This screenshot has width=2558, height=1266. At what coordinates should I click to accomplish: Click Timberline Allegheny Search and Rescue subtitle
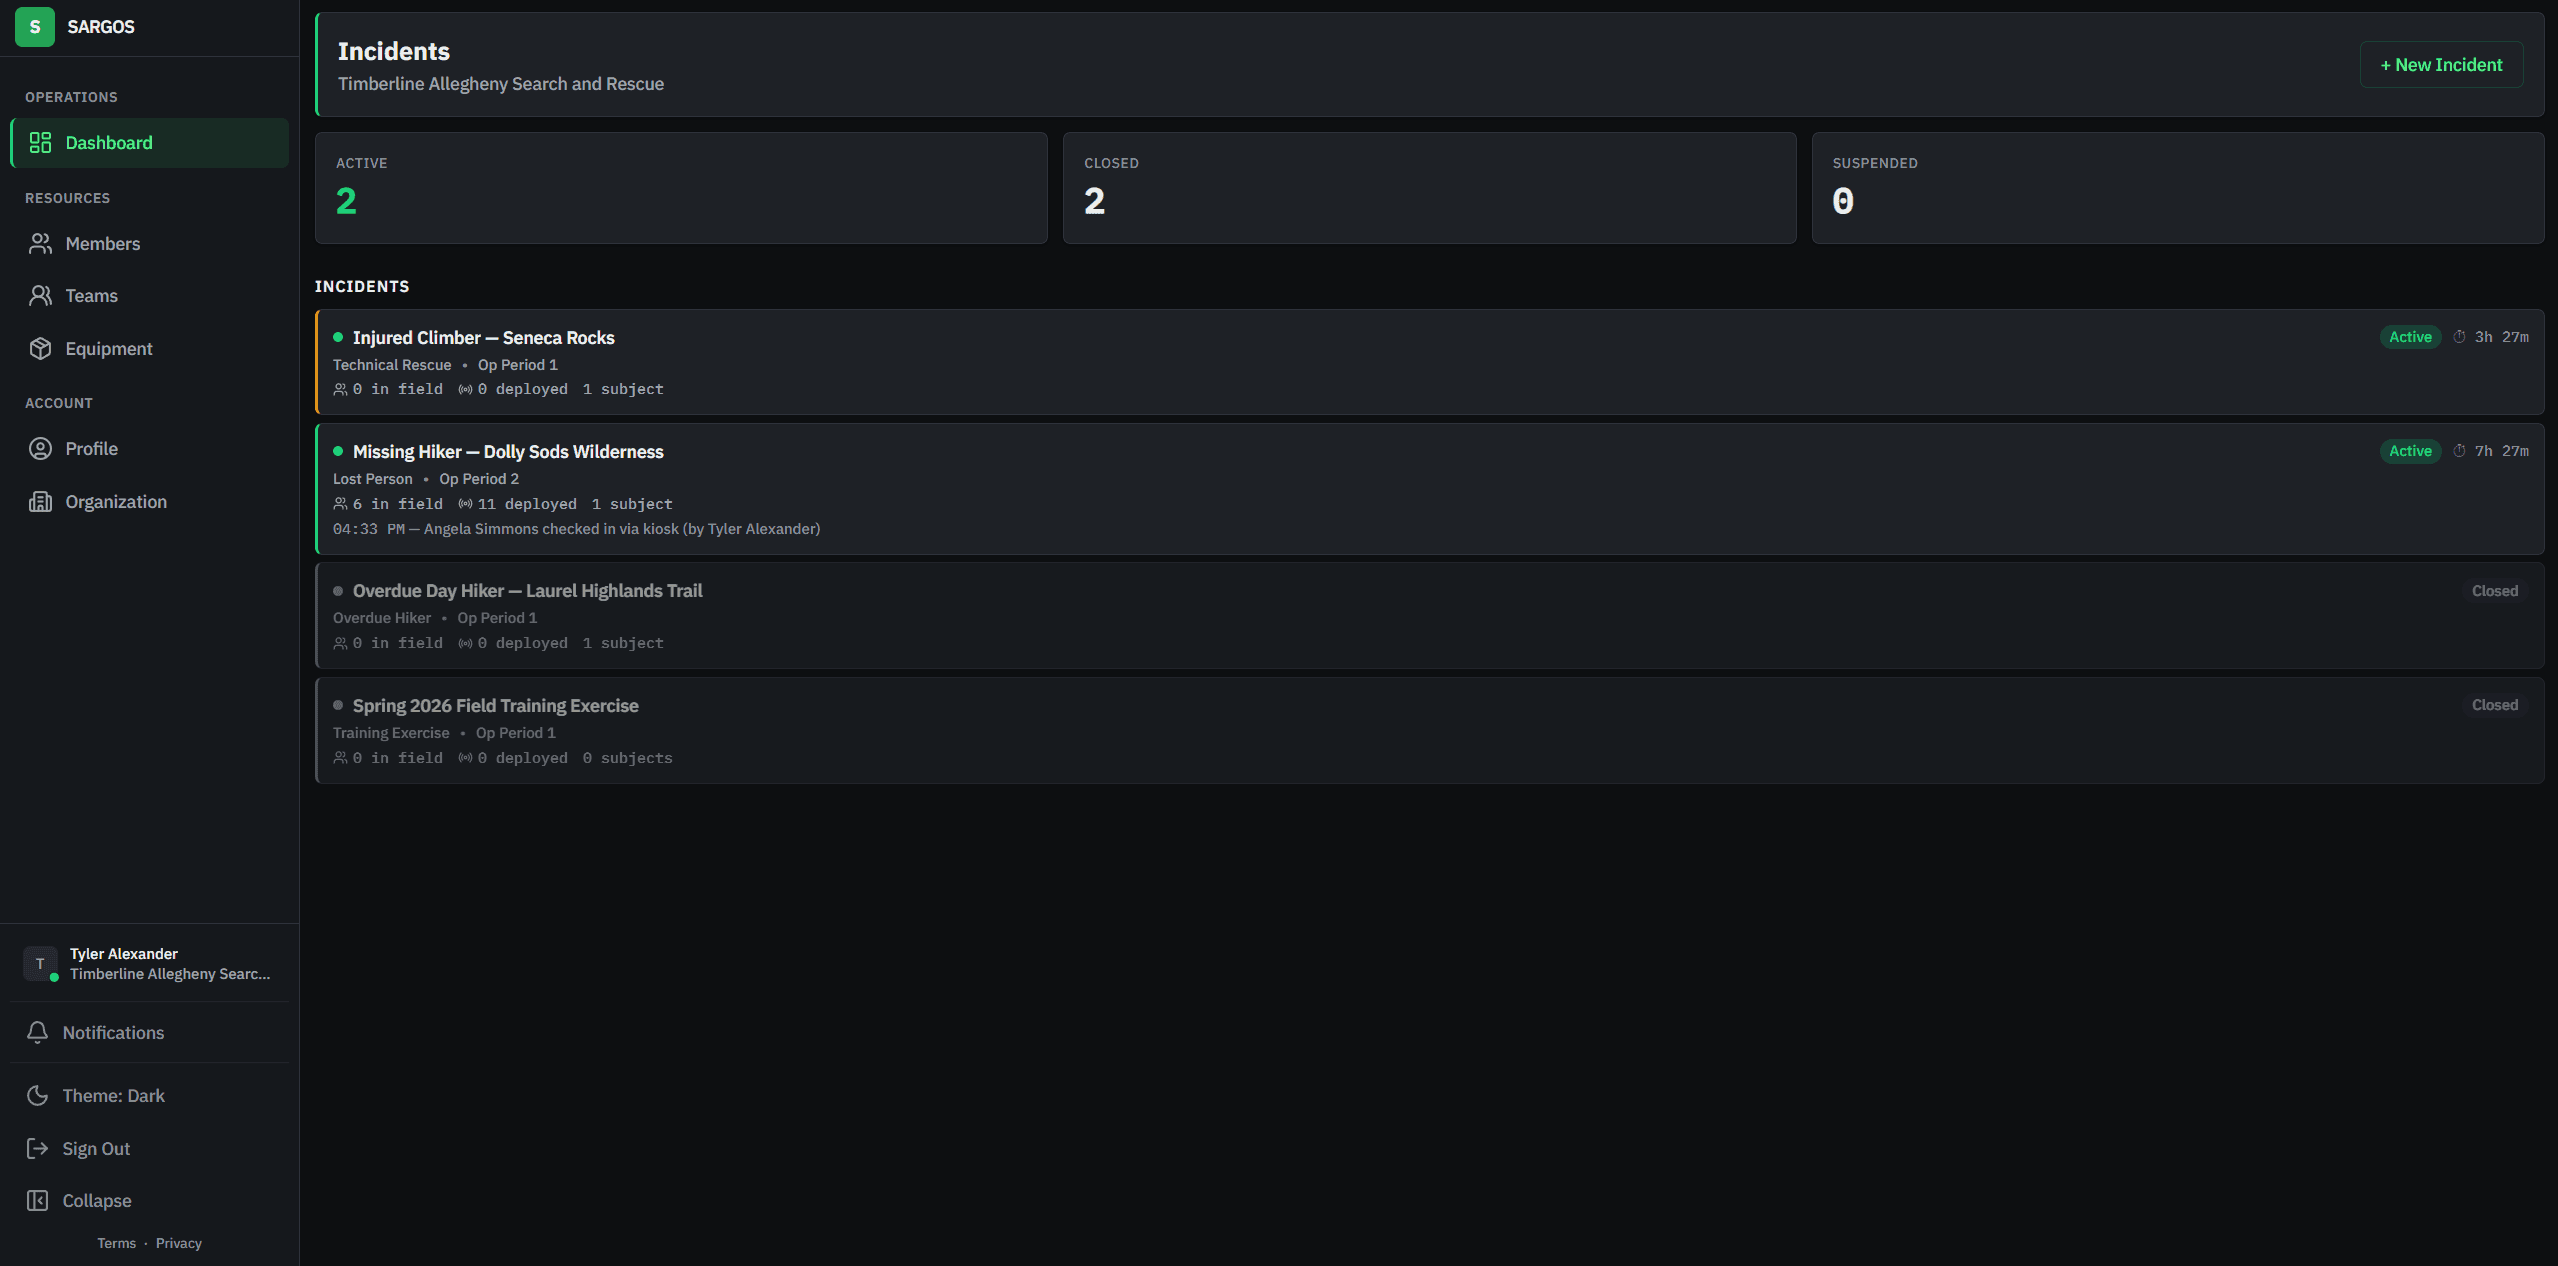[x=501, y=84]
